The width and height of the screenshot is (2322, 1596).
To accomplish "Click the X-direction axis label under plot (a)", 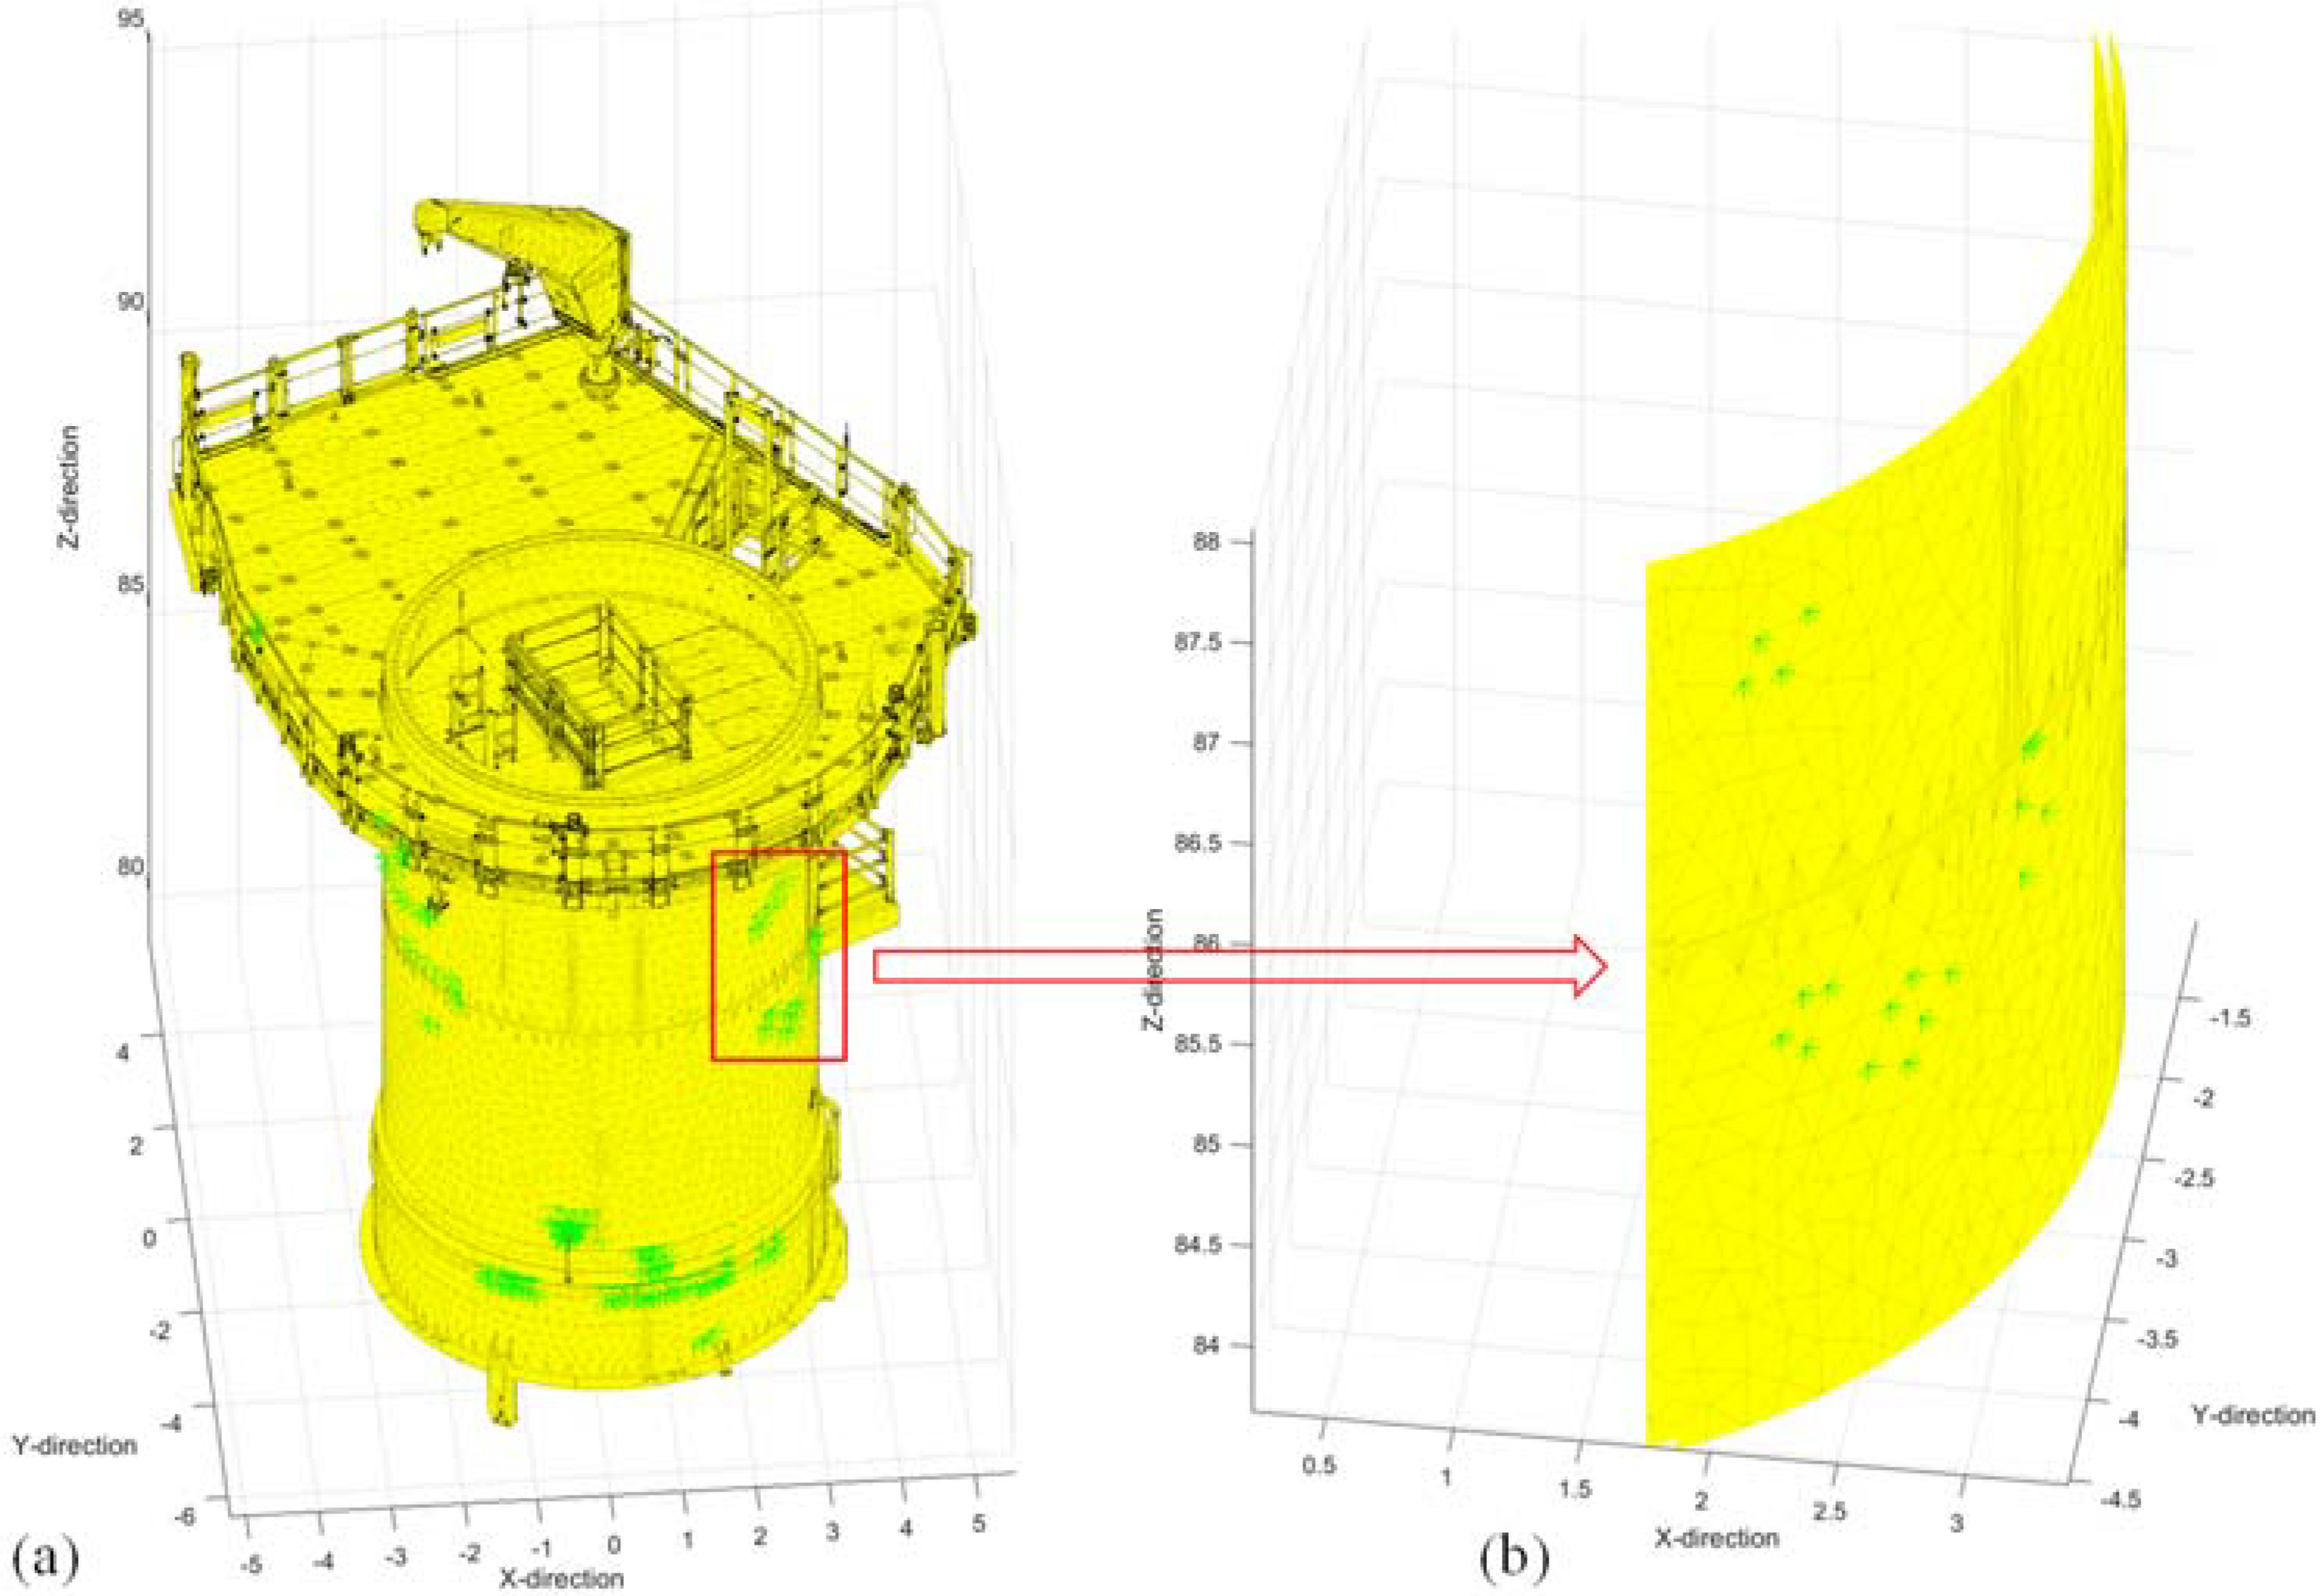I will (562, 1579).
